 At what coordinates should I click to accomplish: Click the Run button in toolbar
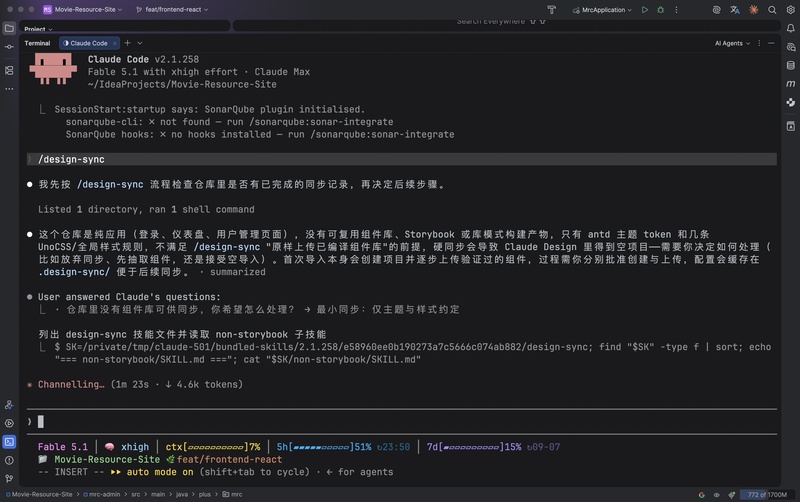point(645,10)
